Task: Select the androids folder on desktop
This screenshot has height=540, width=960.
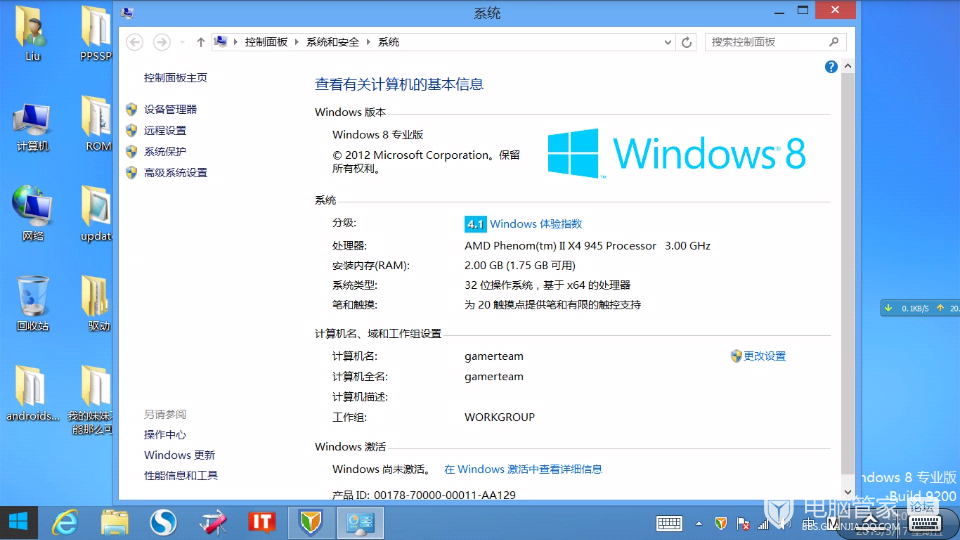Action: 32,394
